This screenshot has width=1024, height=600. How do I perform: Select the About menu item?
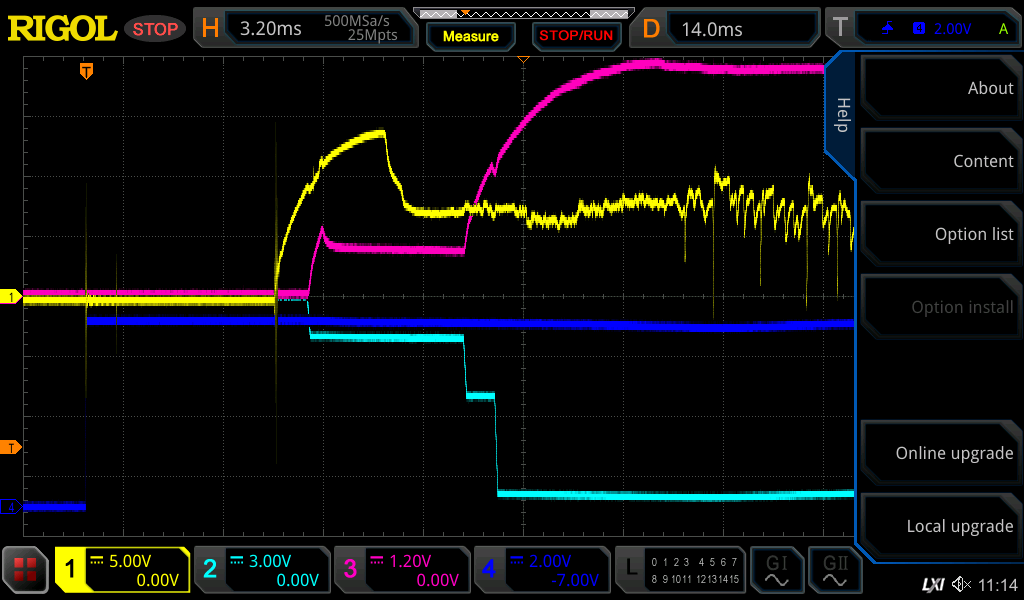click(940, 88)
